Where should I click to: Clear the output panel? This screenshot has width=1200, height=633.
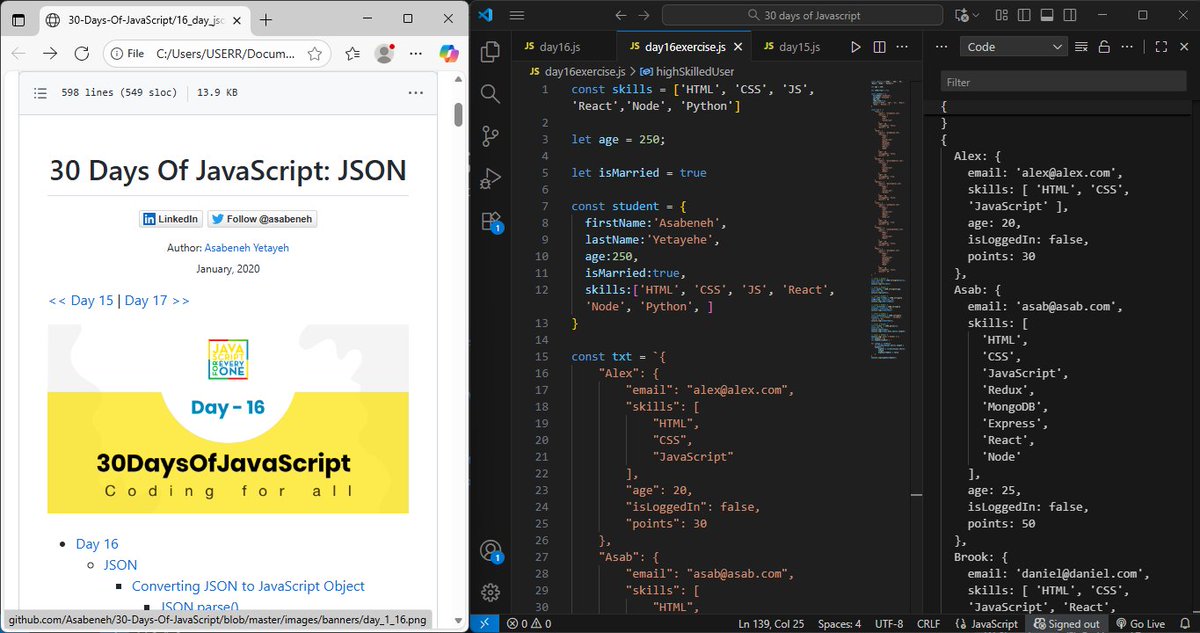point(1081,47)
